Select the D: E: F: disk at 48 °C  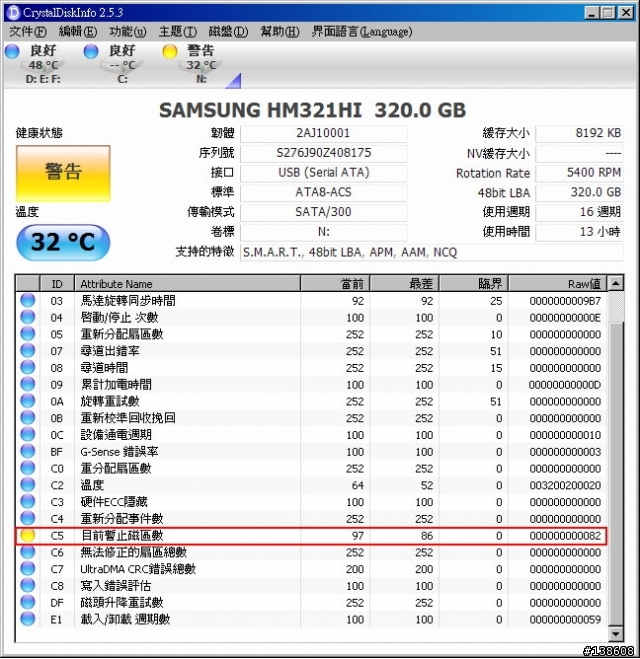43,63
